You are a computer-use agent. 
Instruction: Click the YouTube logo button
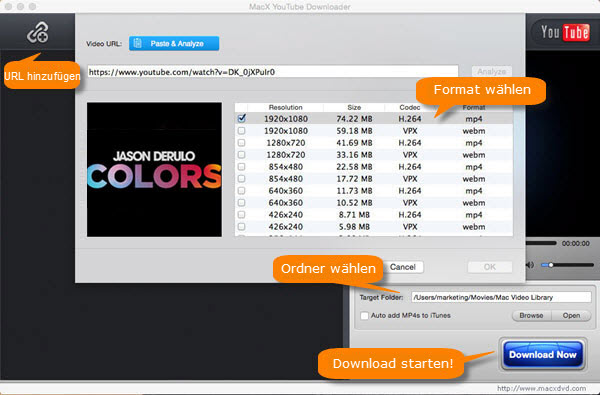[565, 32]
